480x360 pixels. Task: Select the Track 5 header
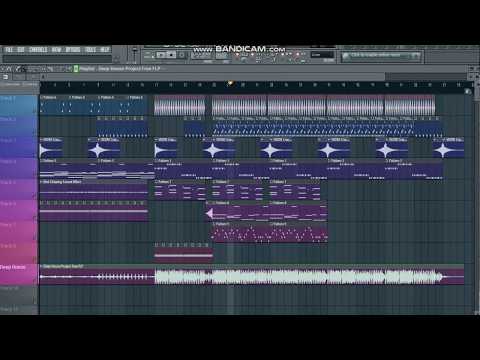tap(19, 189)
